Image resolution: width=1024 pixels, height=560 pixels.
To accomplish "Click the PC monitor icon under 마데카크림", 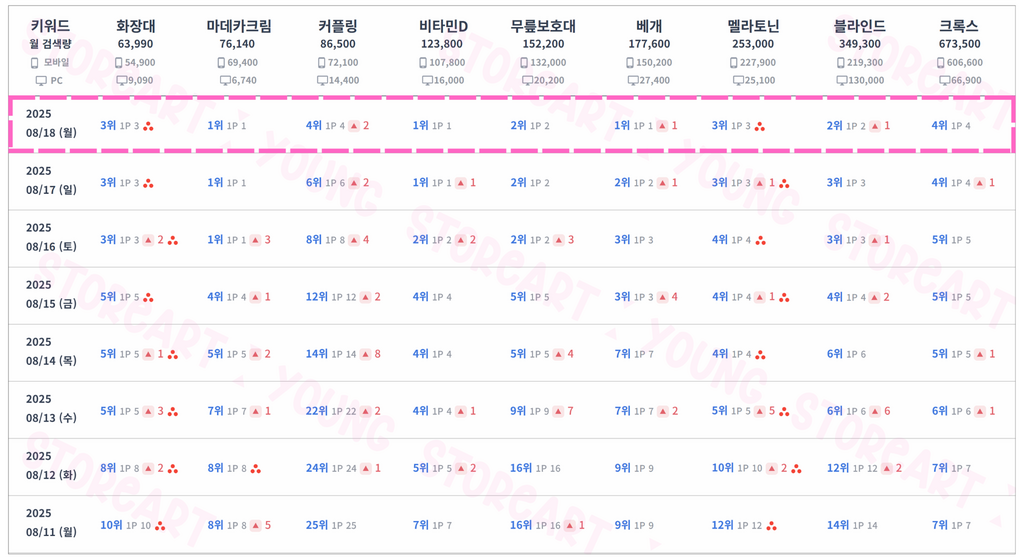I will [225, 80].
